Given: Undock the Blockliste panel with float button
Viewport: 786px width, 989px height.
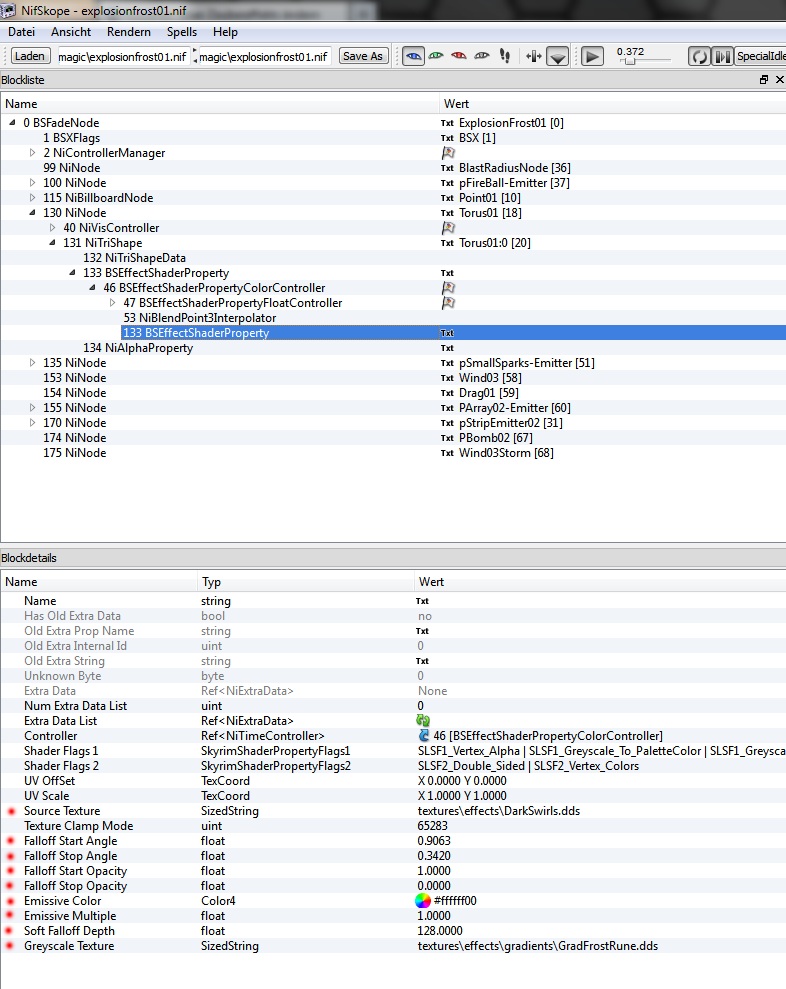Looking at the screenshot, I should [764, 79].
